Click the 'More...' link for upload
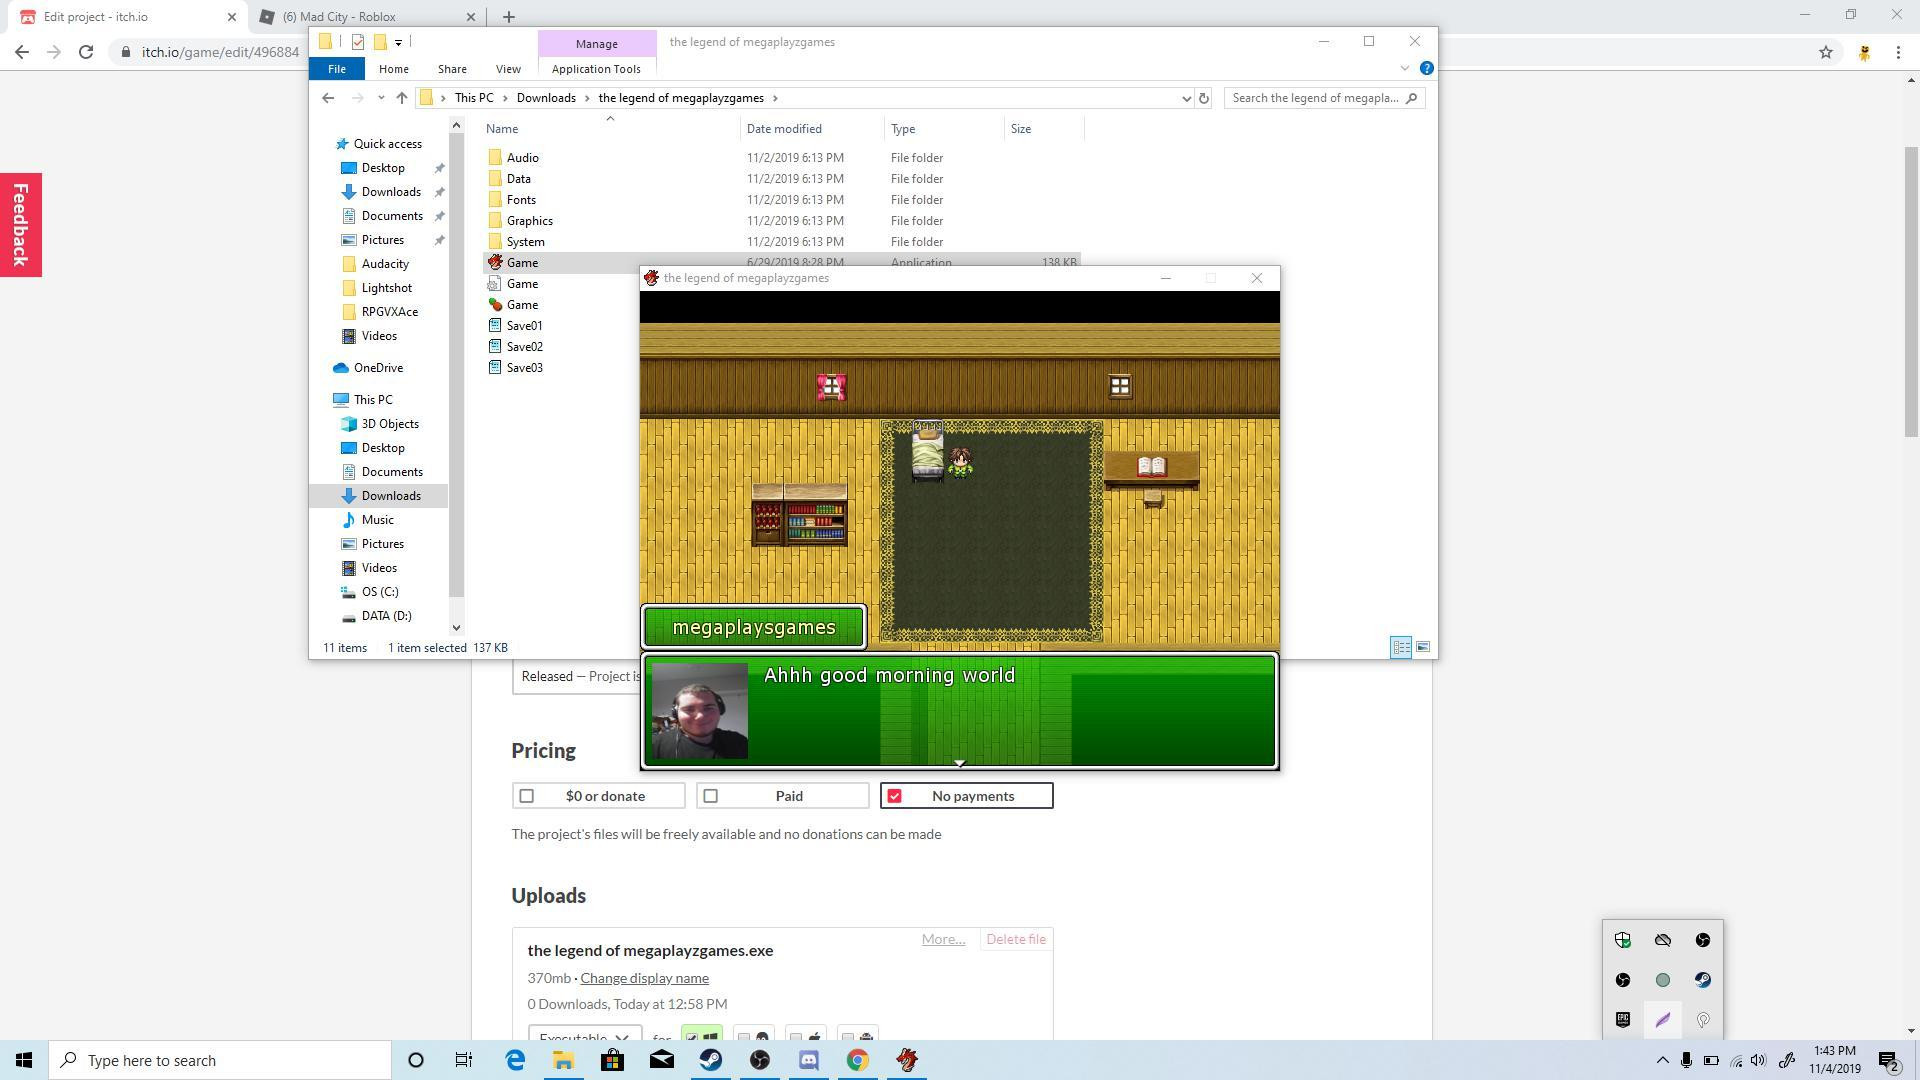Screen dimensions: 1920x1080 943,939
